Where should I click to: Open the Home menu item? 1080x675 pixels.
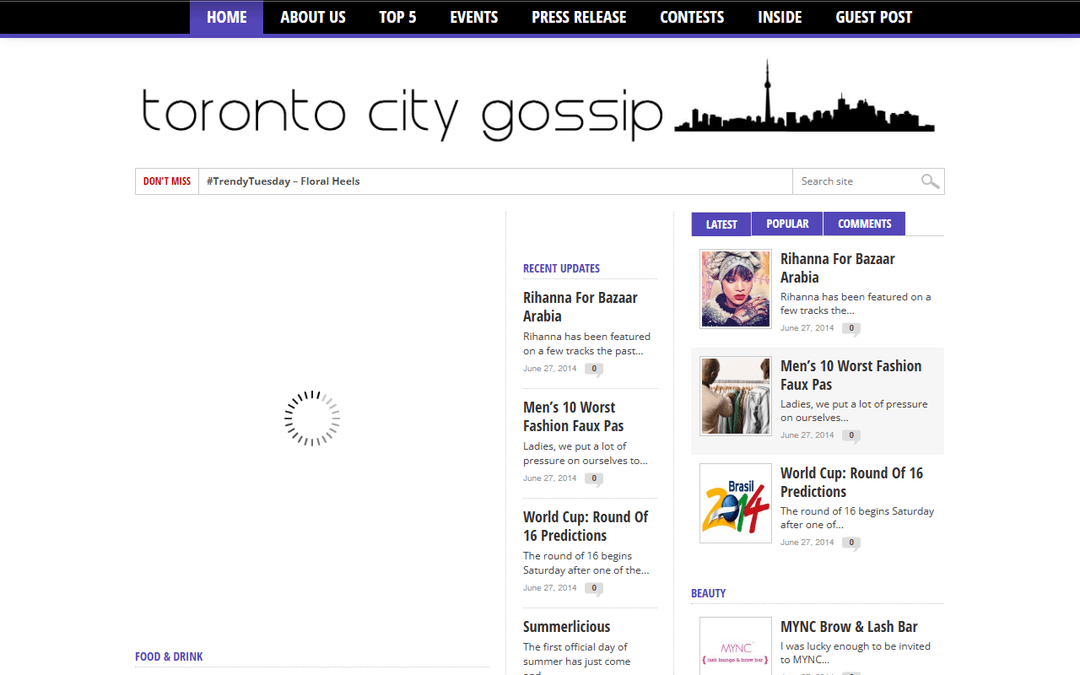click(227, 17)
